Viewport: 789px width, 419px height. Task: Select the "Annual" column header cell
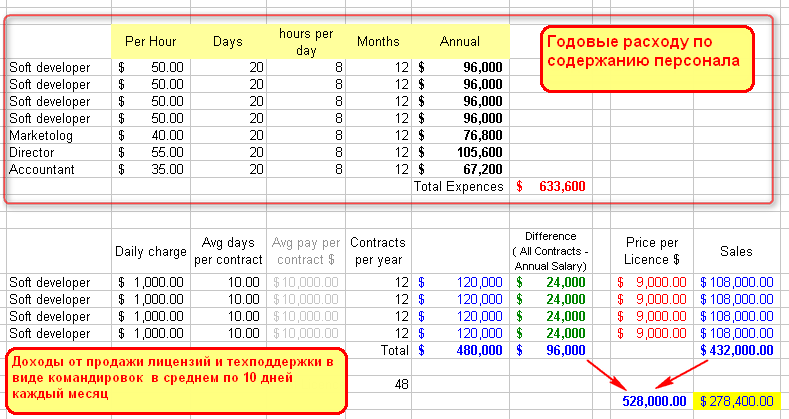tap(460, 41)
